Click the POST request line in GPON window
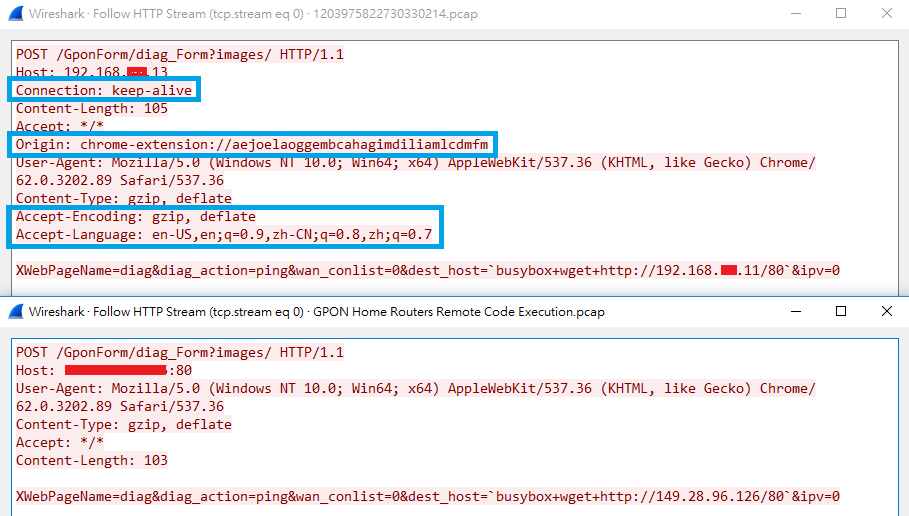The height and width of the screenshot is (516, 909). (x=180, y=353)
